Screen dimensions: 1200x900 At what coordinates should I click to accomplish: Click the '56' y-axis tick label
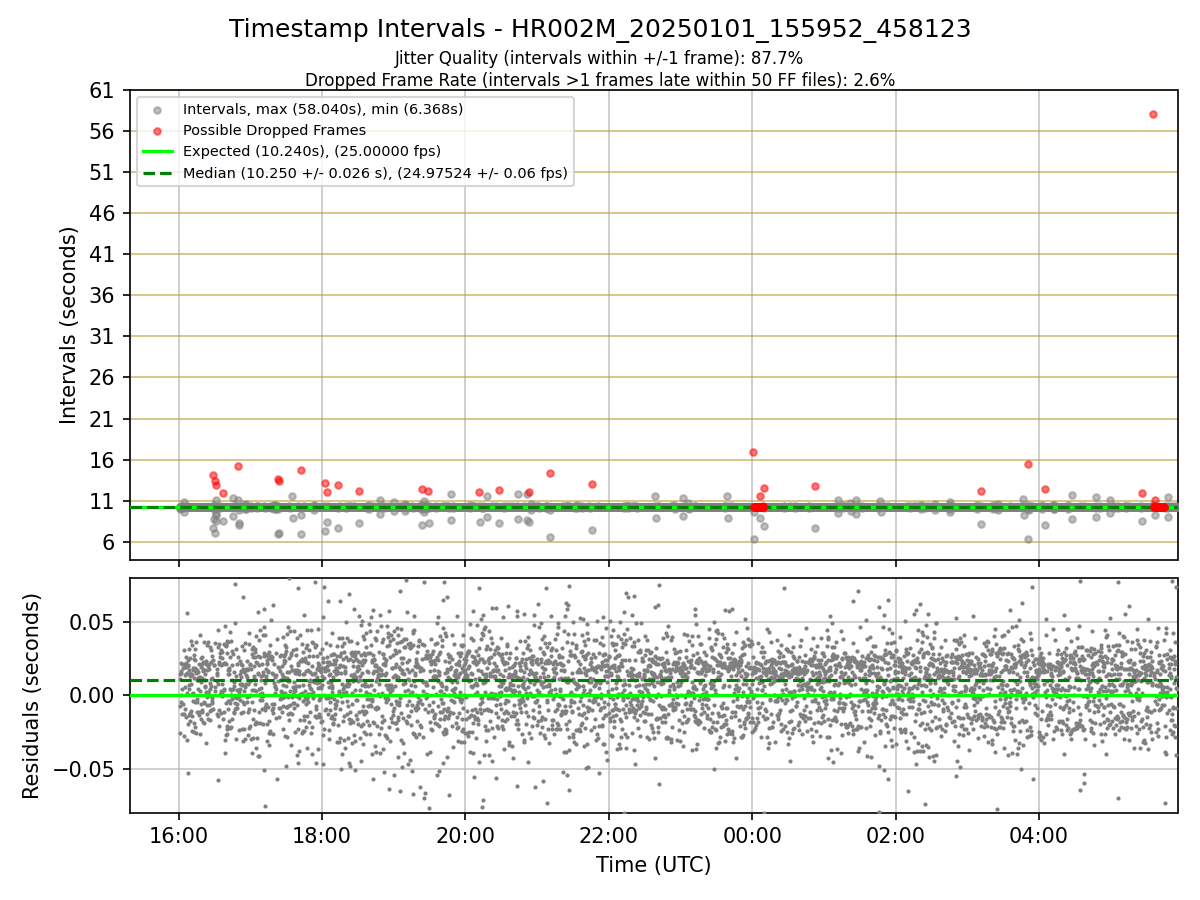point(104,132)
